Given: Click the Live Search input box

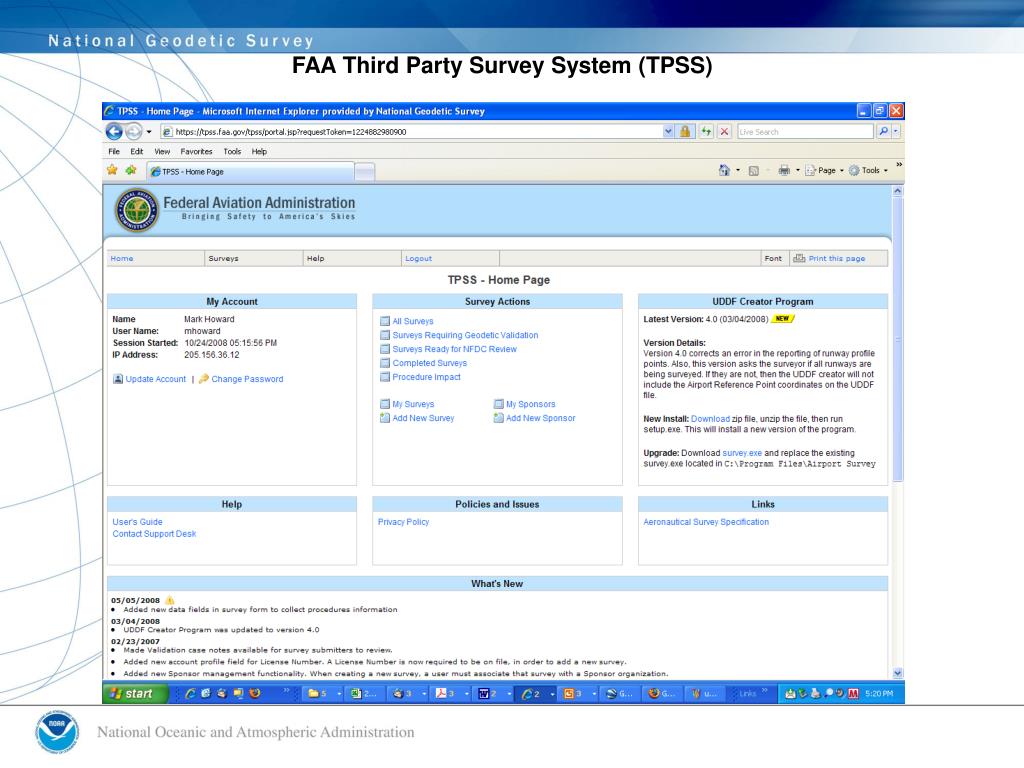Looking at the screenshot, I should pos(805,131).
